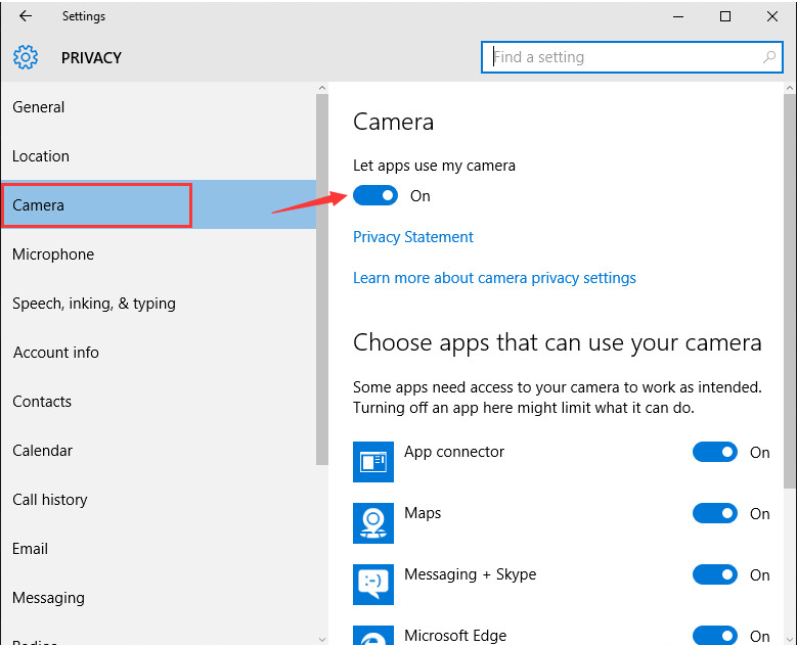
Task: Click sidebar scrollbar down arrow
Action: coord(322,639)
